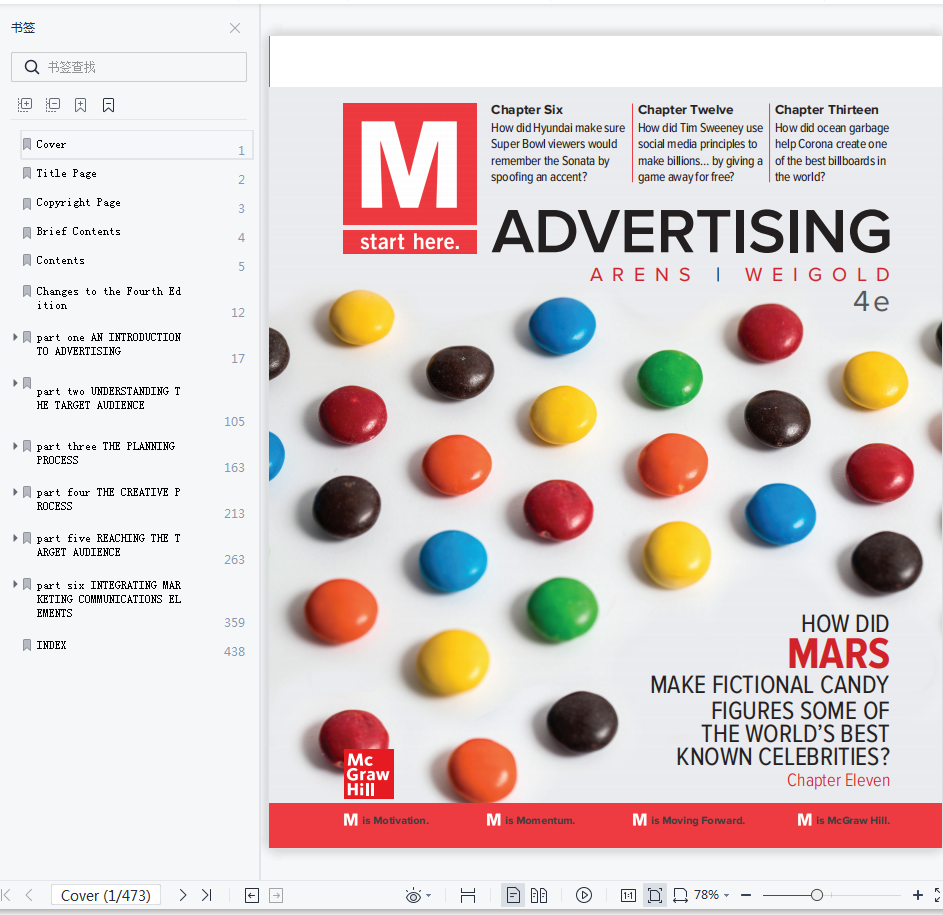Viewport: 943px width, 915px height.
Task: Click the ADVERTISING title text
Action: click(x=691, y=231)
